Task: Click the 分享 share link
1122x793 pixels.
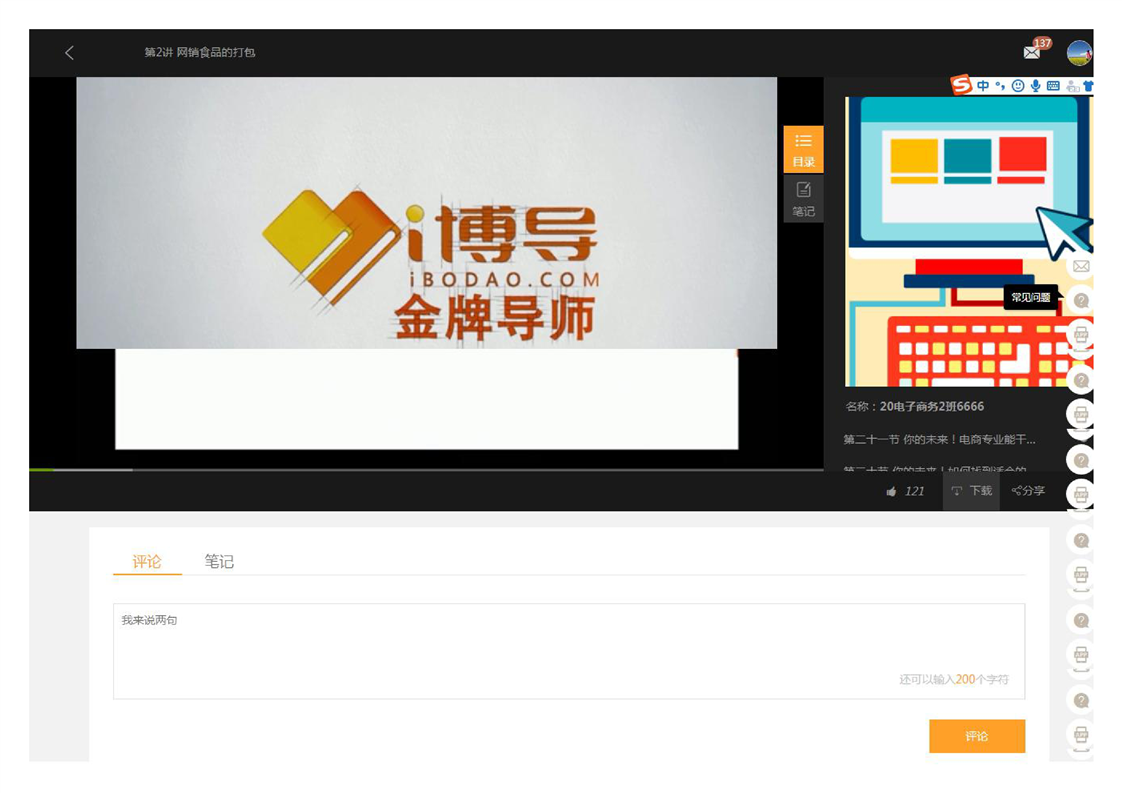Action: coord(1028,491)
